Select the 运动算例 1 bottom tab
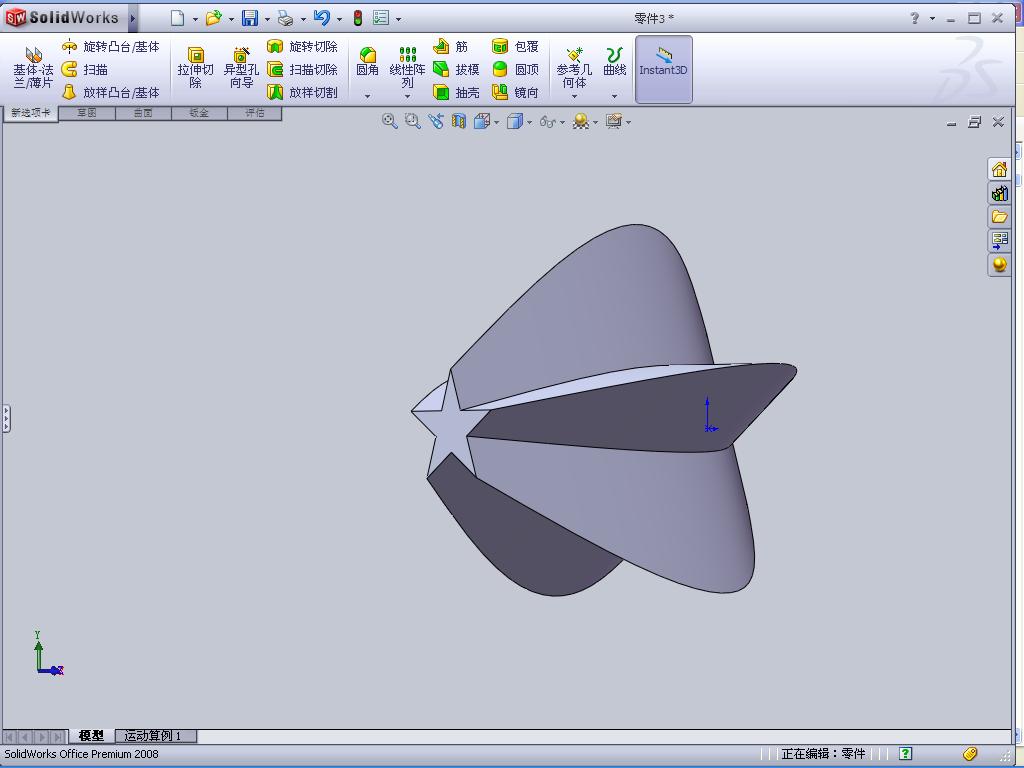 tap(153, 735)
